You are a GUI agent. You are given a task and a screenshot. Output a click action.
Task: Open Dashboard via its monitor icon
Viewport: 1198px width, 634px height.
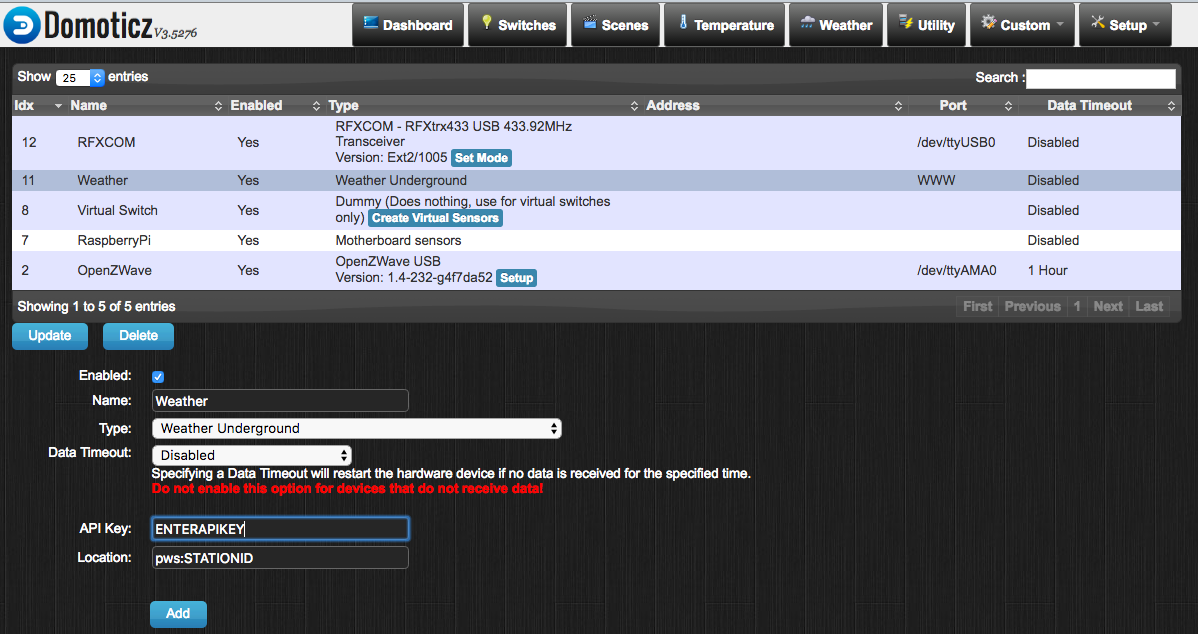point(371,22)
